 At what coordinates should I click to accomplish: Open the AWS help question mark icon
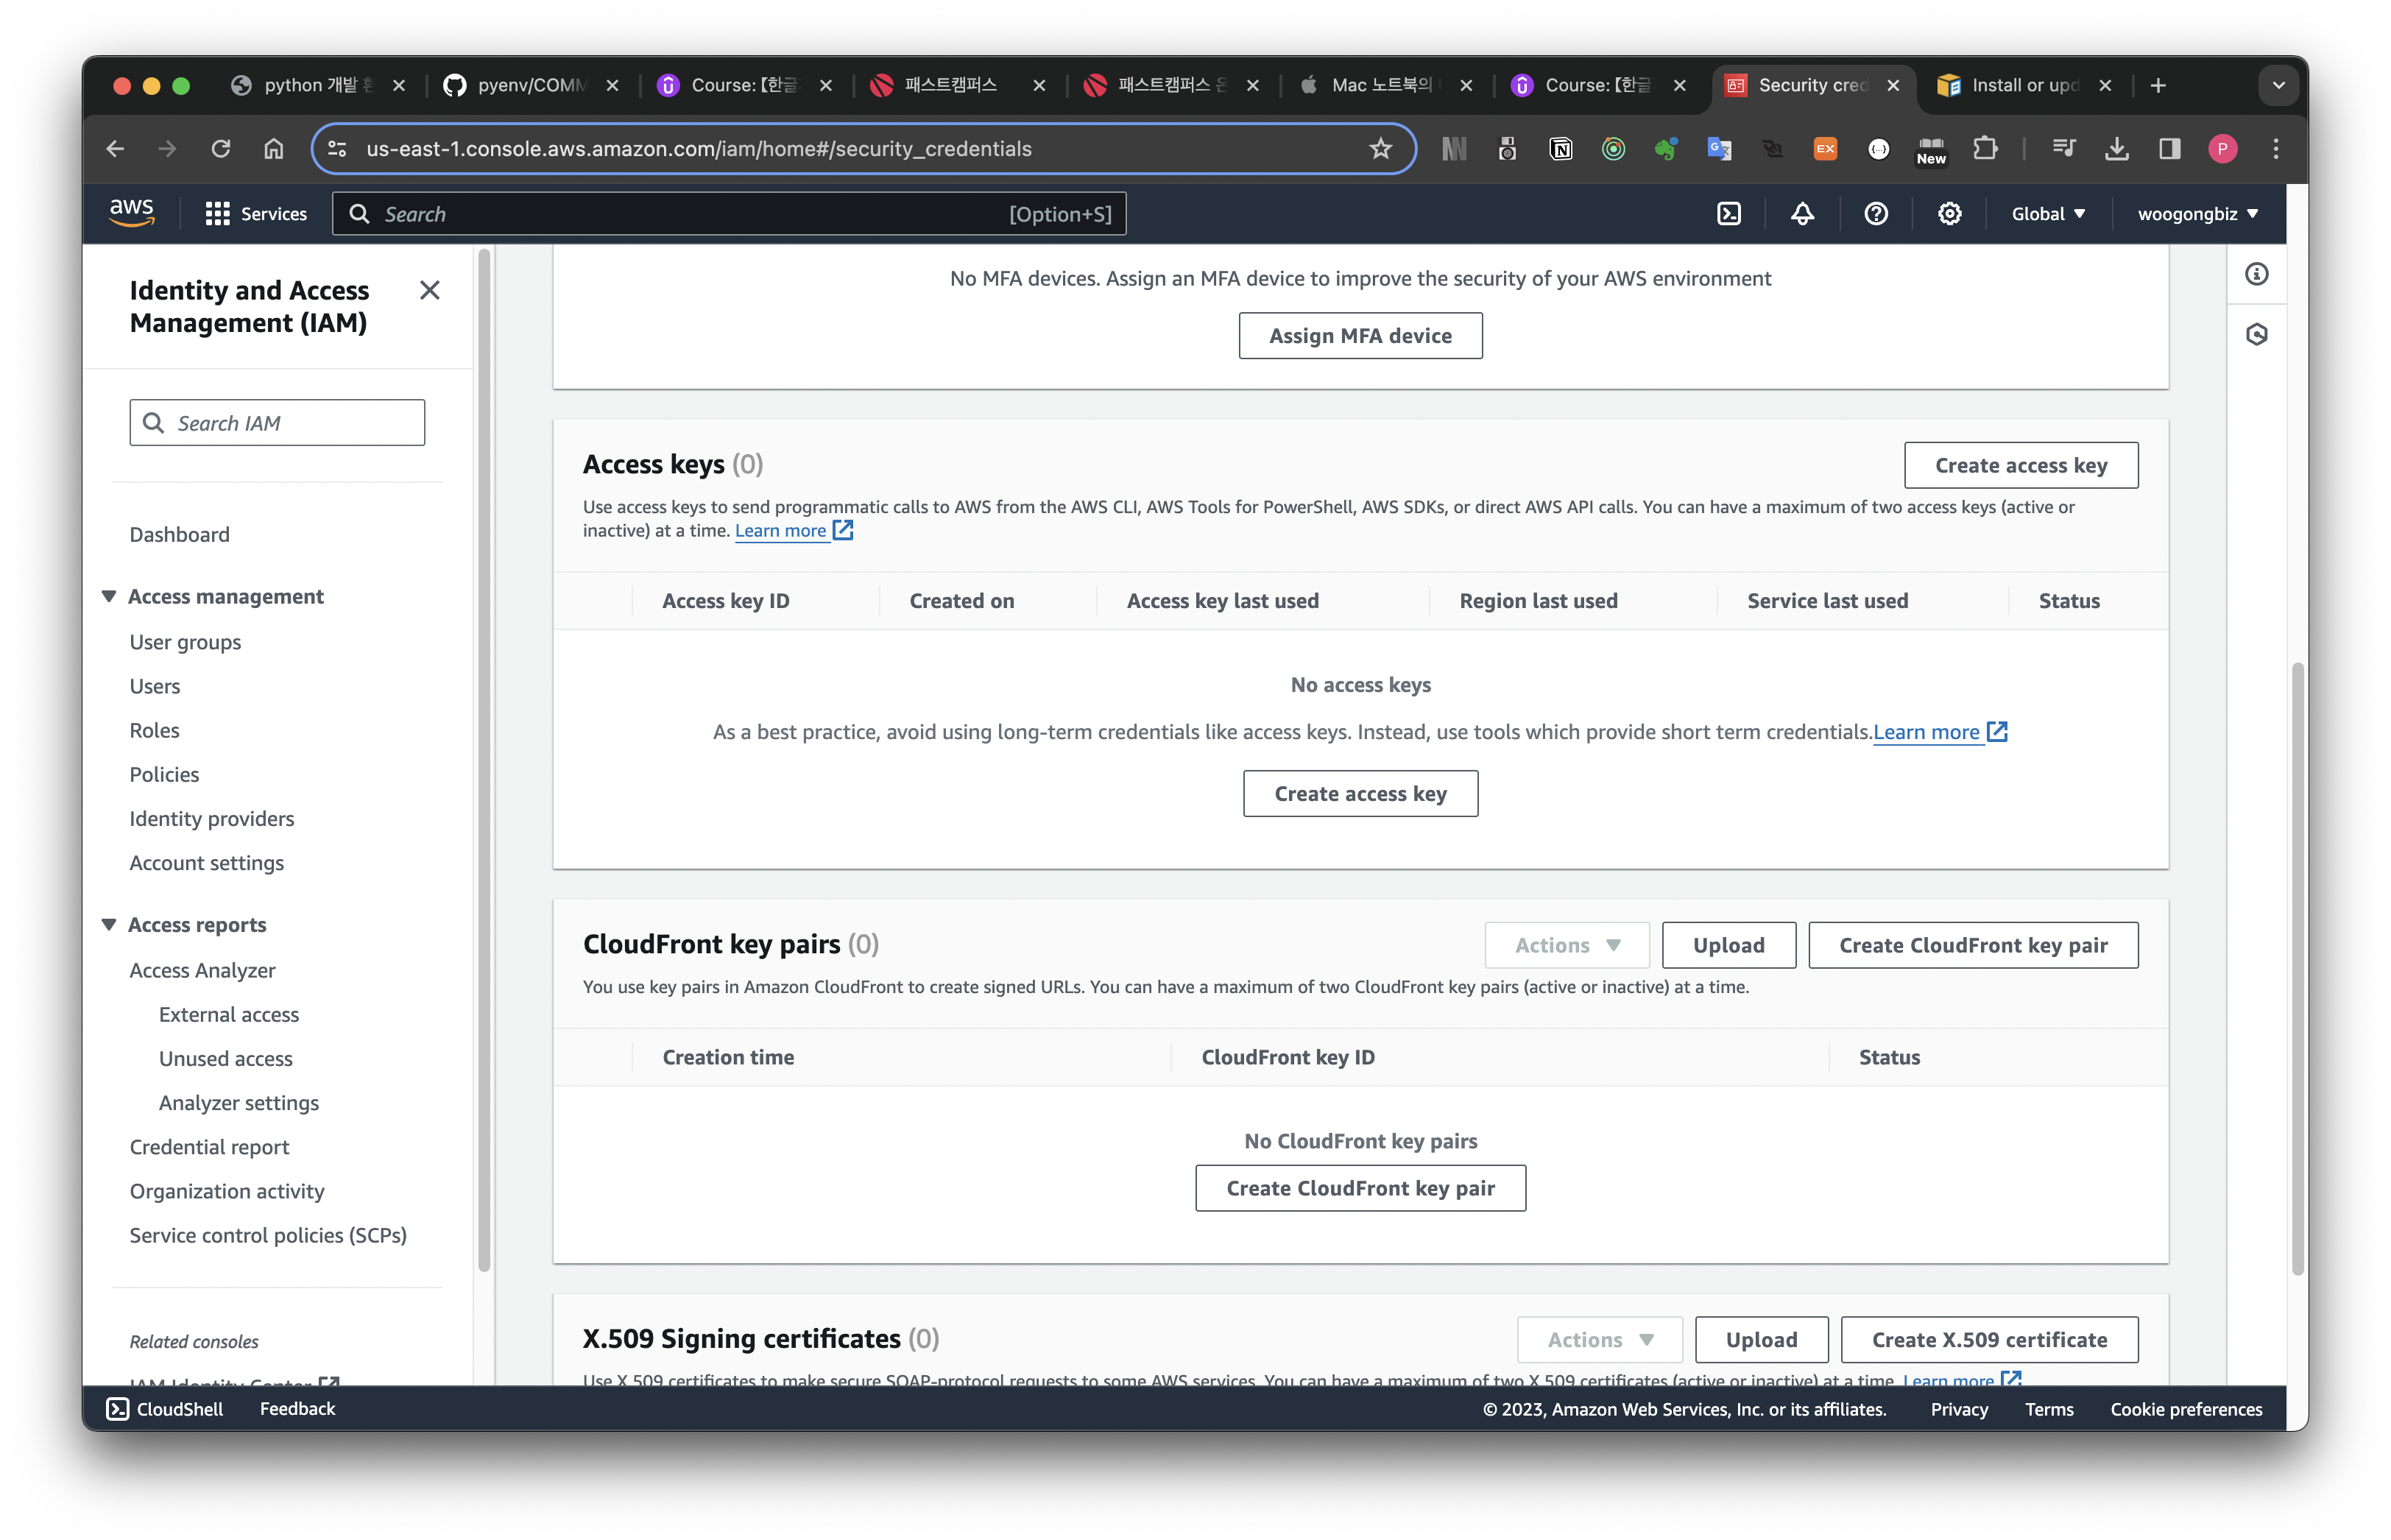coord(1876,214)
